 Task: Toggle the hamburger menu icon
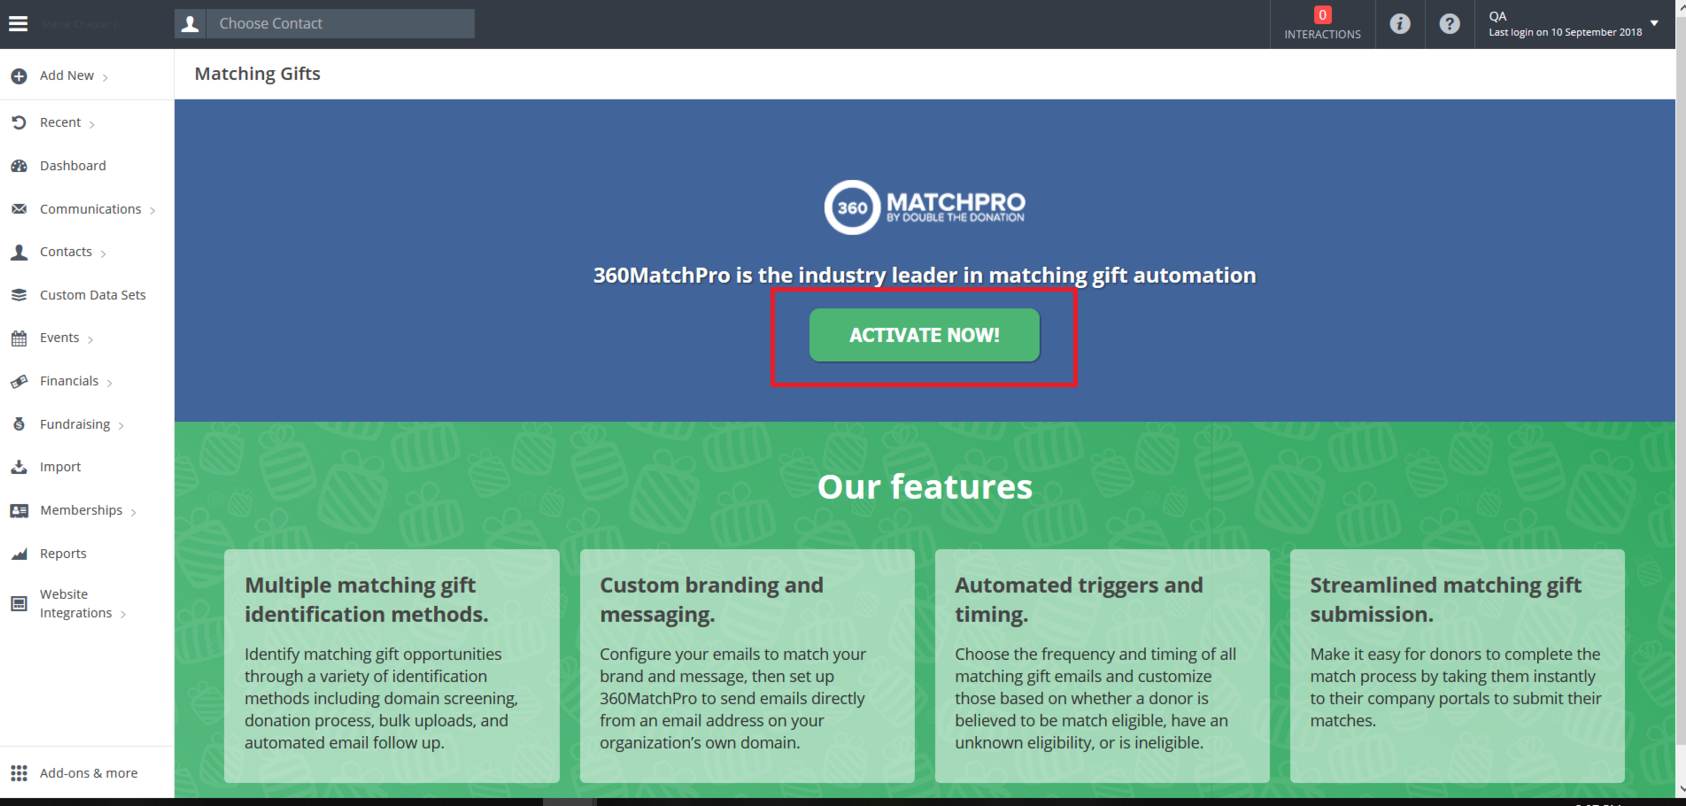18,23
